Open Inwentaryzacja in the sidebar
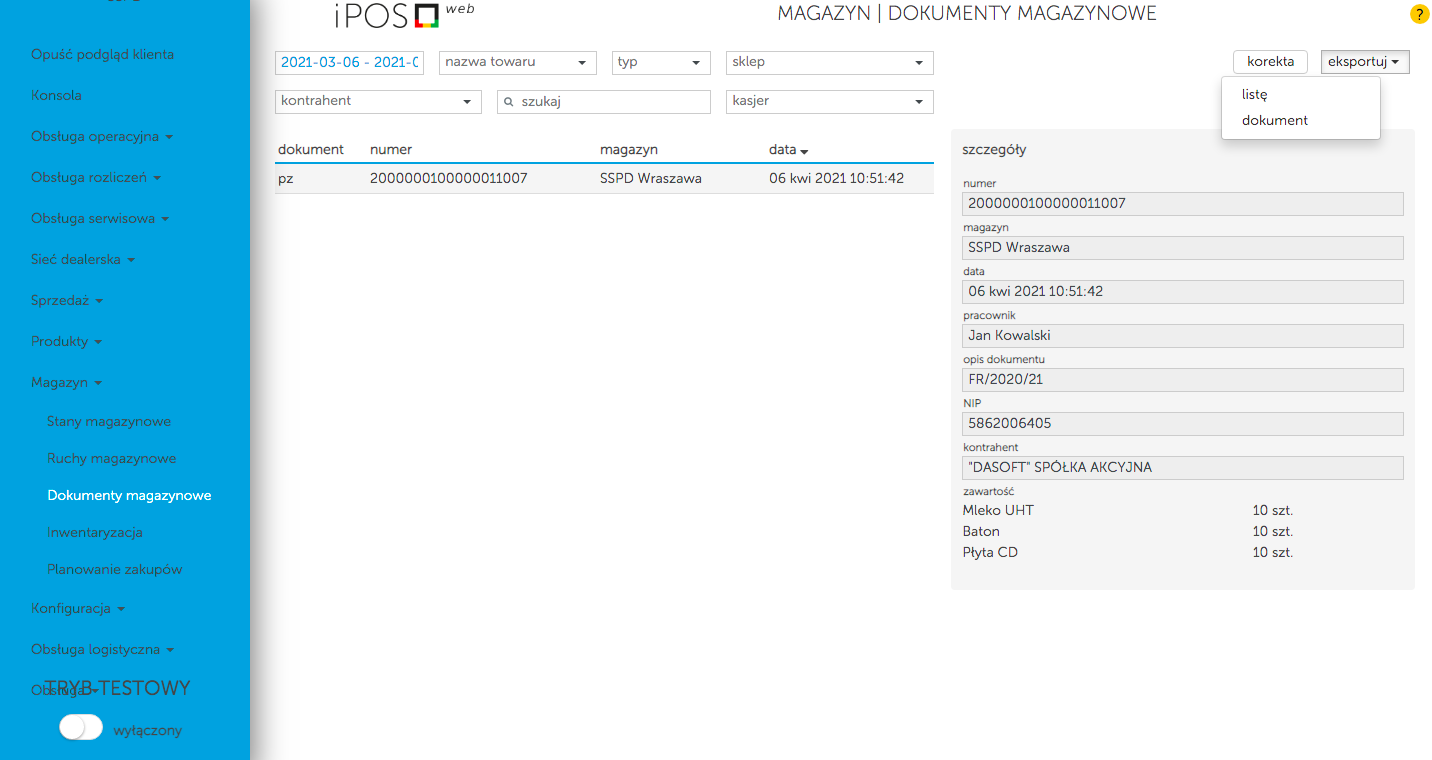Screen dimensions: 1432x760 point(97,532)
